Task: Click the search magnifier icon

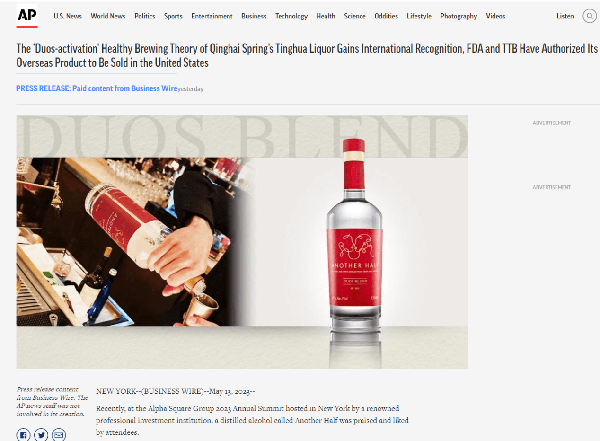Action: pyautogui.click(x=589, y=16)
